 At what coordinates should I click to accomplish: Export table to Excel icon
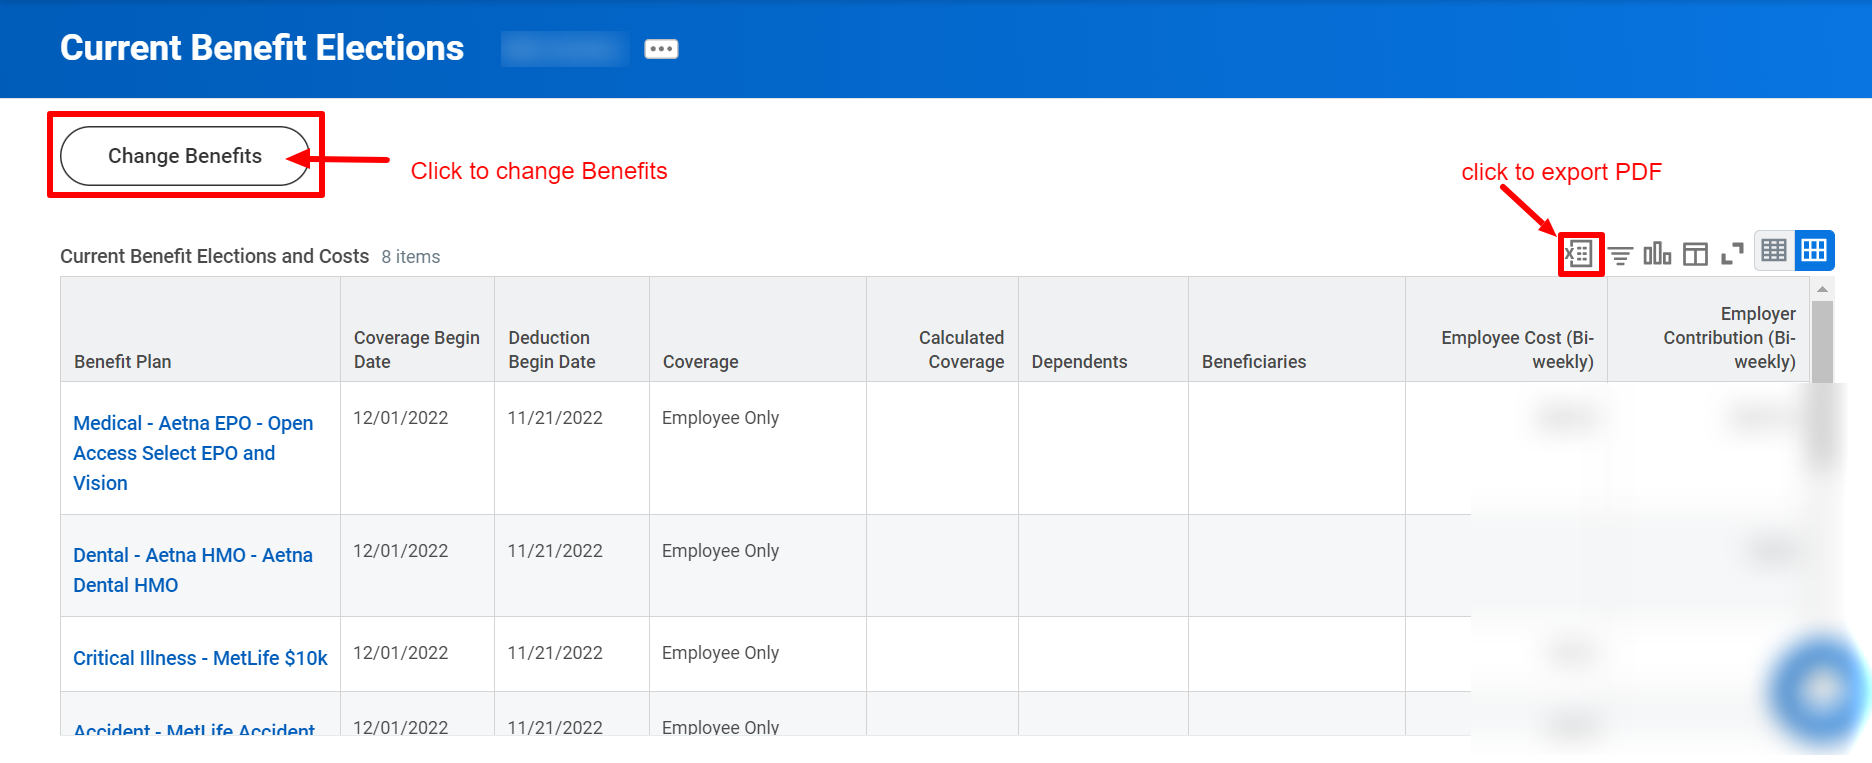(1580, 254)
